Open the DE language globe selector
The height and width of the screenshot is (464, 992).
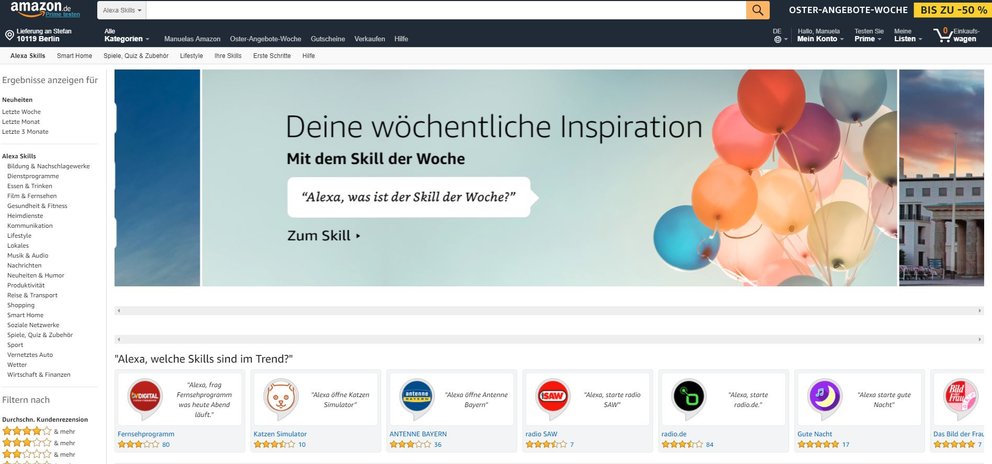779,35
